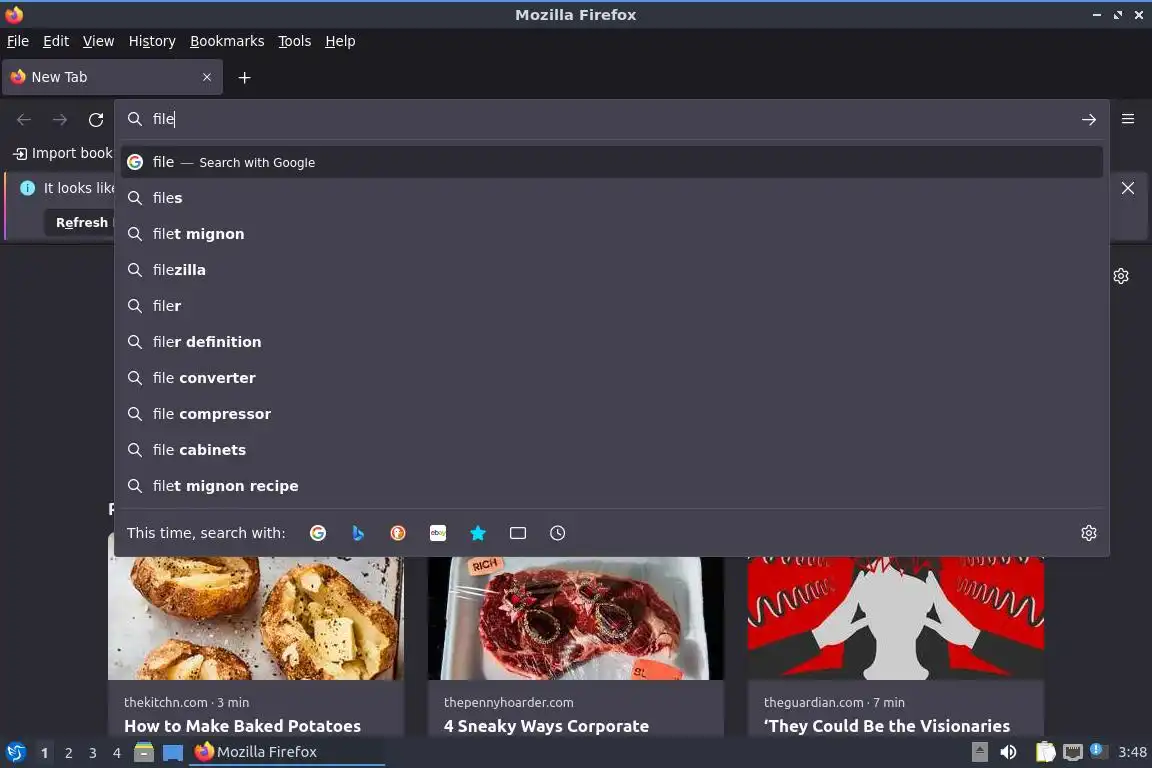Click the info icon in notification bar

coord(28,188)
